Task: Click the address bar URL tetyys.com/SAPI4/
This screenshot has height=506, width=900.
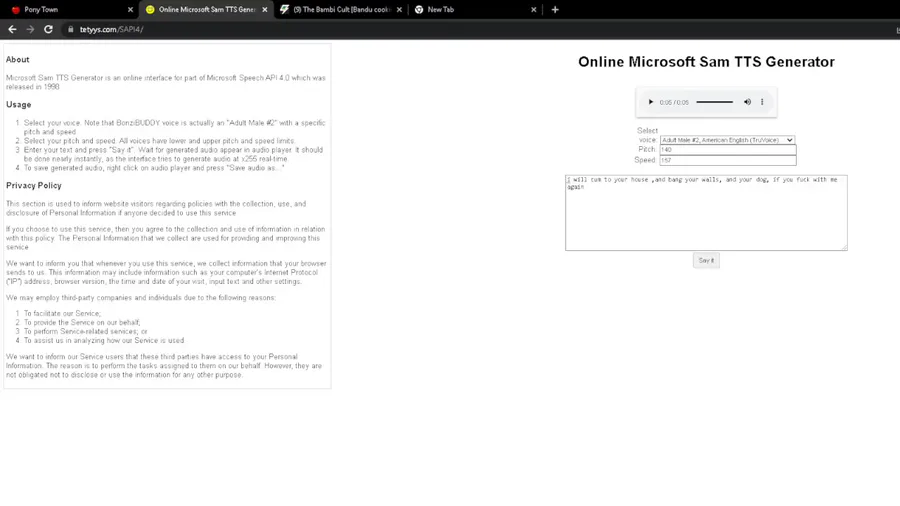Action: click(x=111, y=29)
